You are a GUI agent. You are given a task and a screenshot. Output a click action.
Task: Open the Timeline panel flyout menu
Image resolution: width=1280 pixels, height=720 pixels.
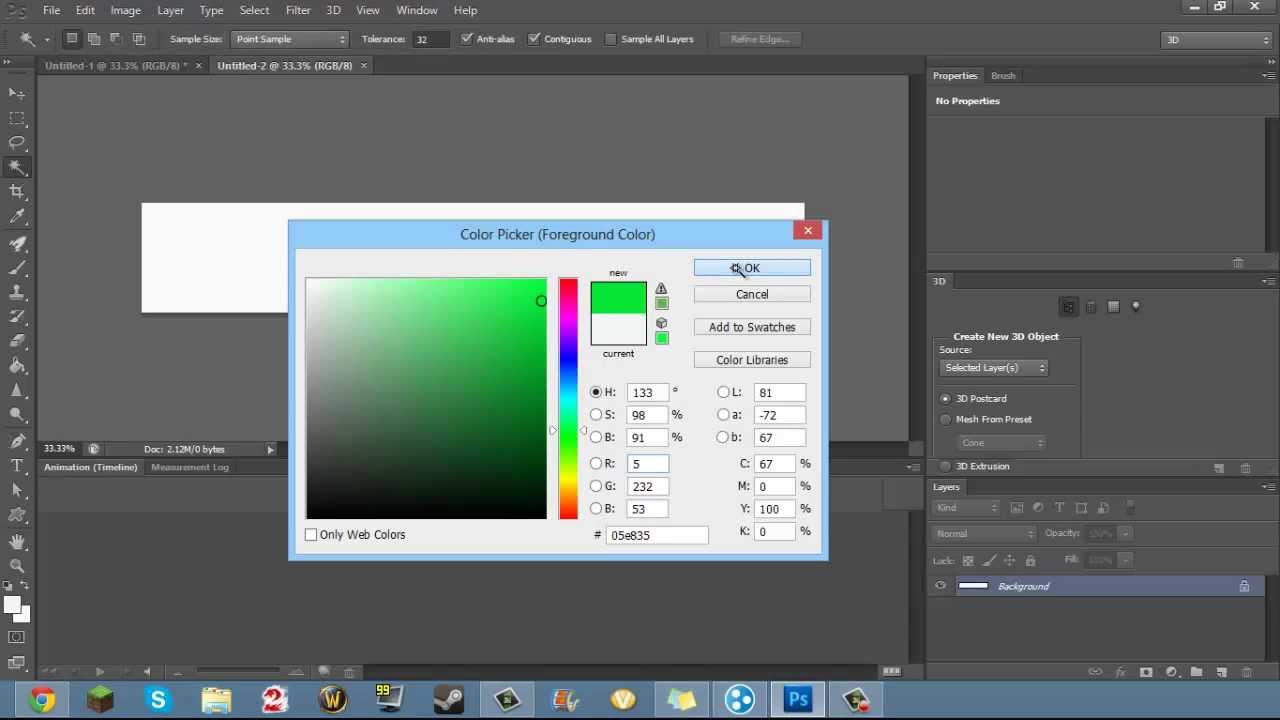point(913,467)
